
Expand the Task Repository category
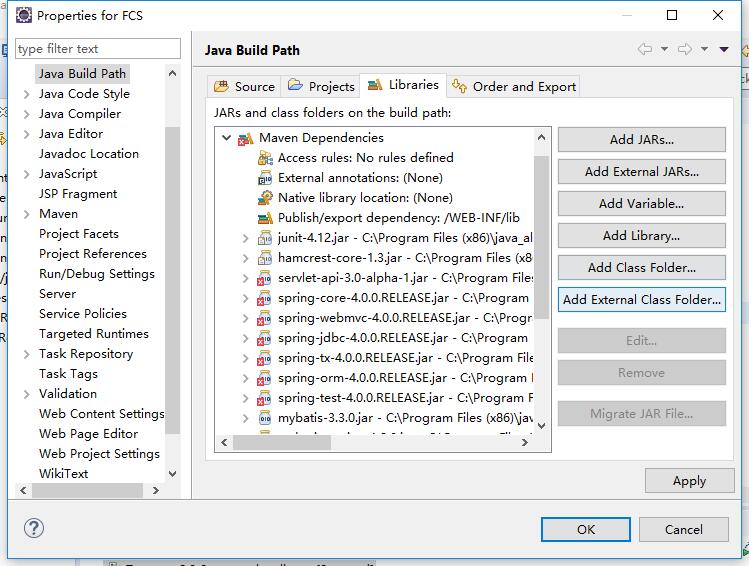click(x=27, y=354)
